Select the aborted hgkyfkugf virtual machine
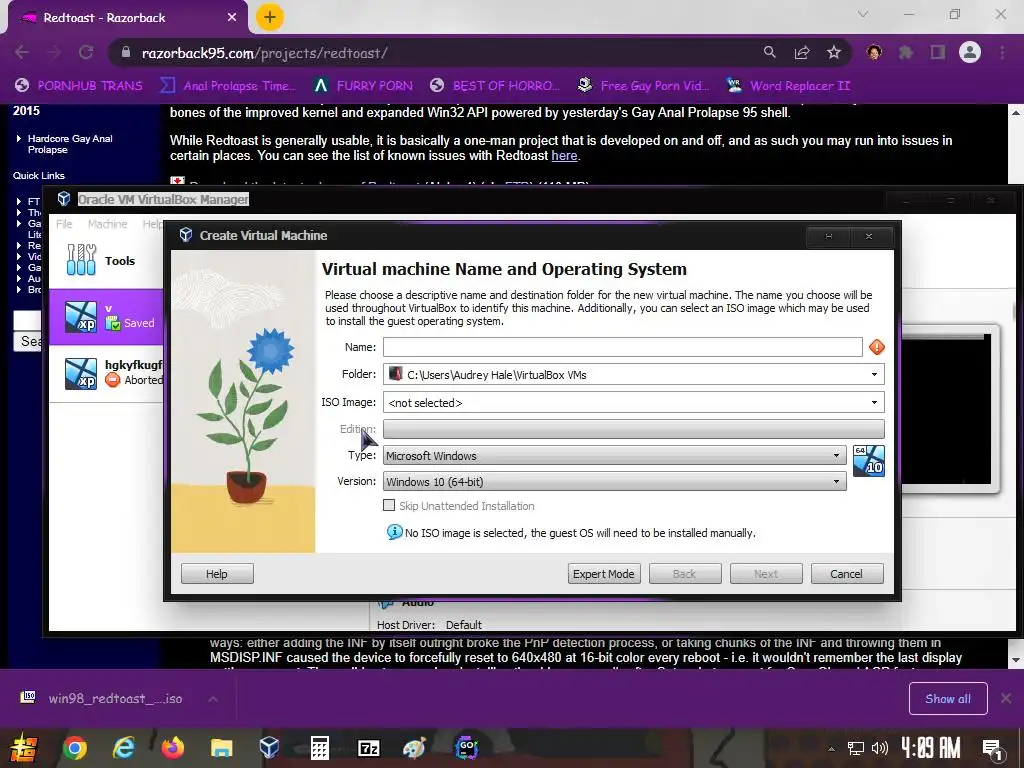 [106, 373]
